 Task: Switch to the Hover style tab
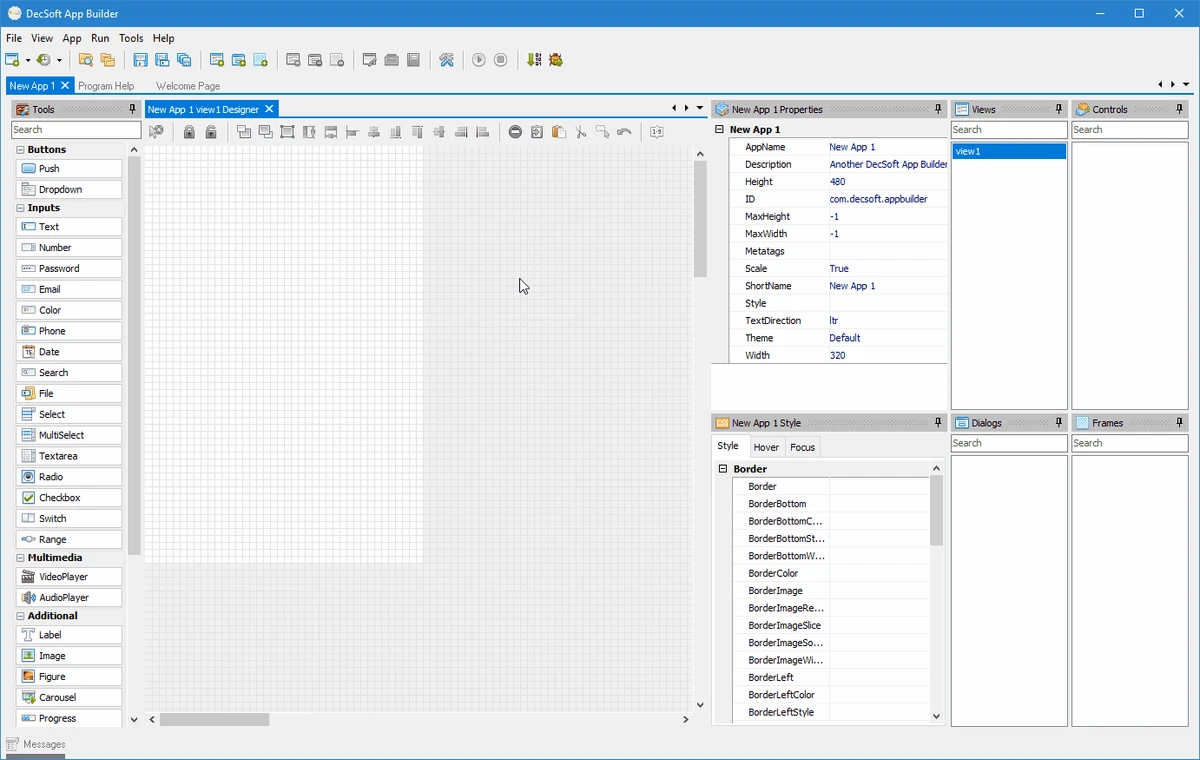766,447
